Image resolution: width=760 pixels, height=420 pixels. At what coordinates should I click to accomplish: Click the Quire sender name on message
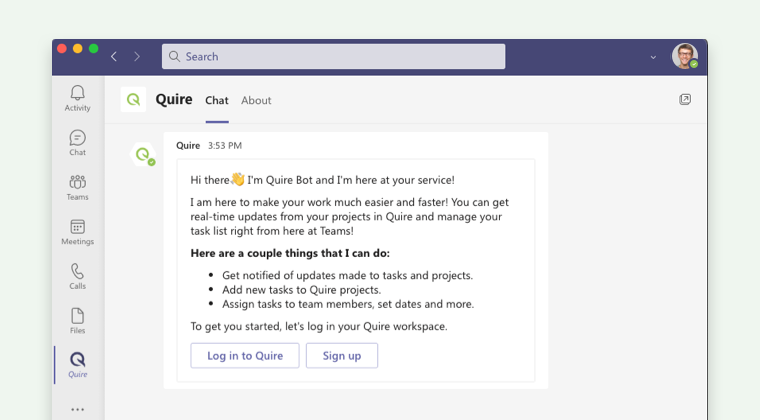click(x=188, y=146)
